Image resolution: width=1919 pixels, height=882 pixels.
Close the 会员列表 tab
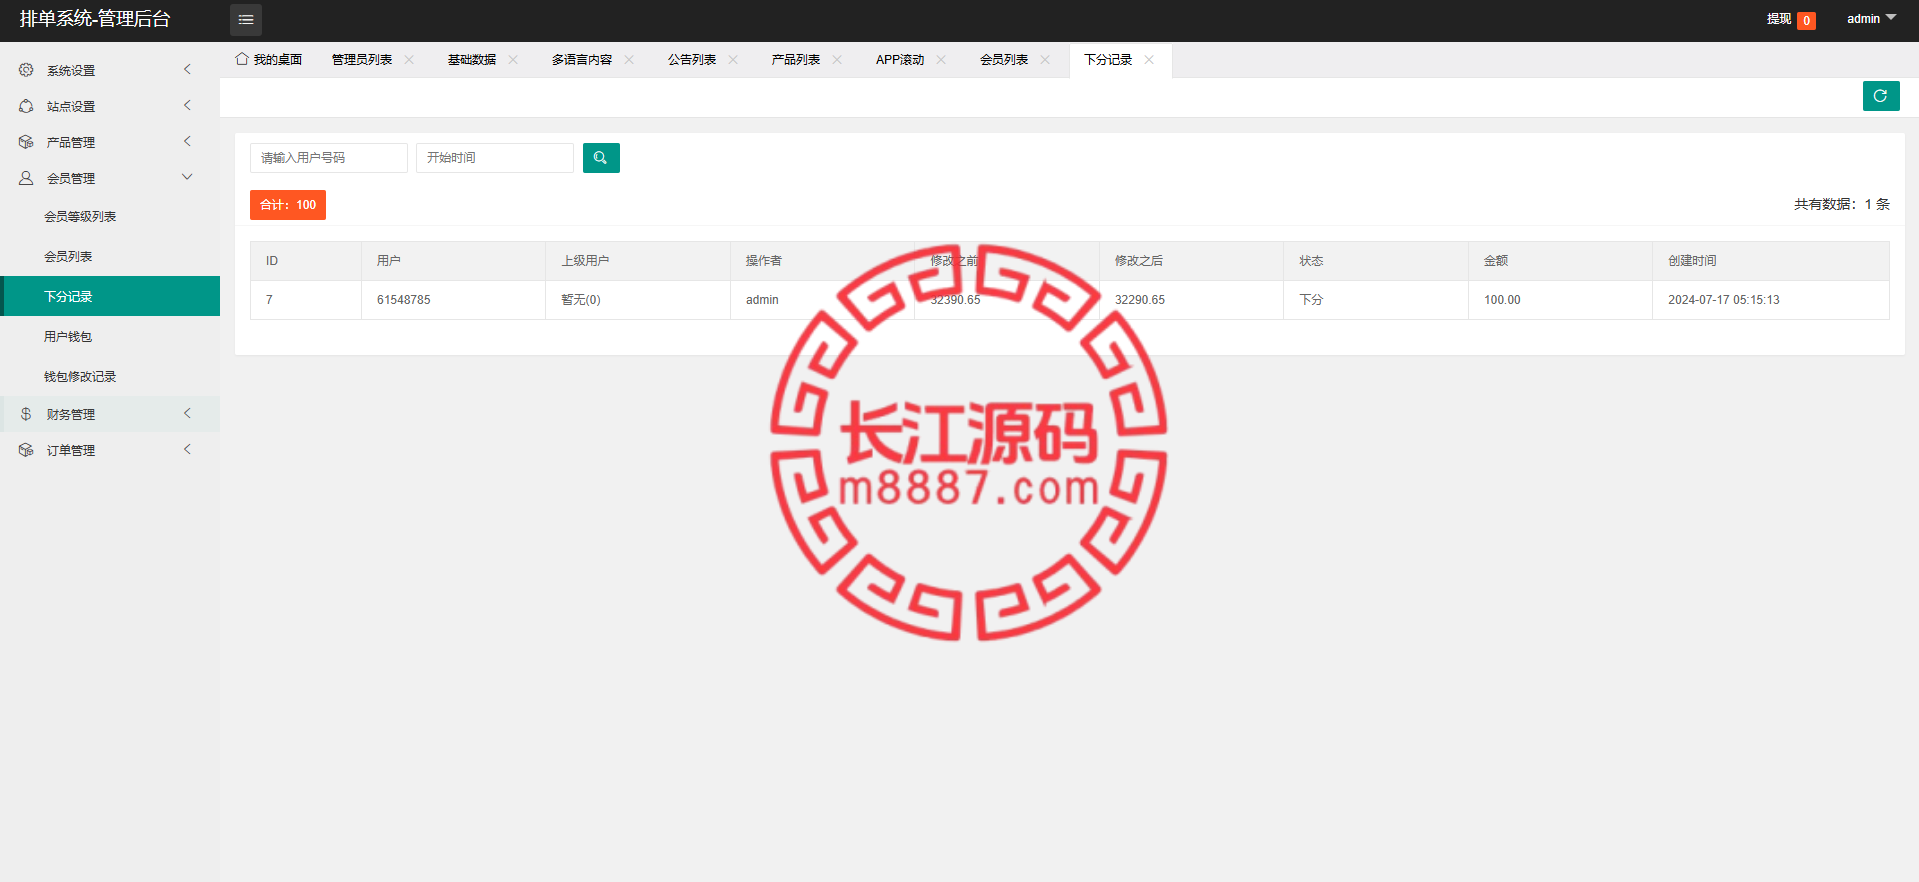pos(1045,60)
